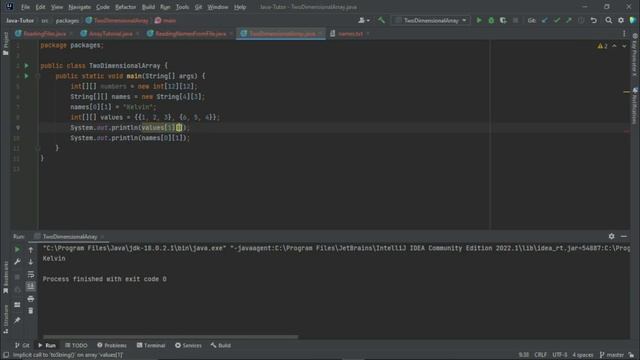Open the Problems tool window button
The height and width of the screenshot is (360, 640).
click(x=112, y=345)
